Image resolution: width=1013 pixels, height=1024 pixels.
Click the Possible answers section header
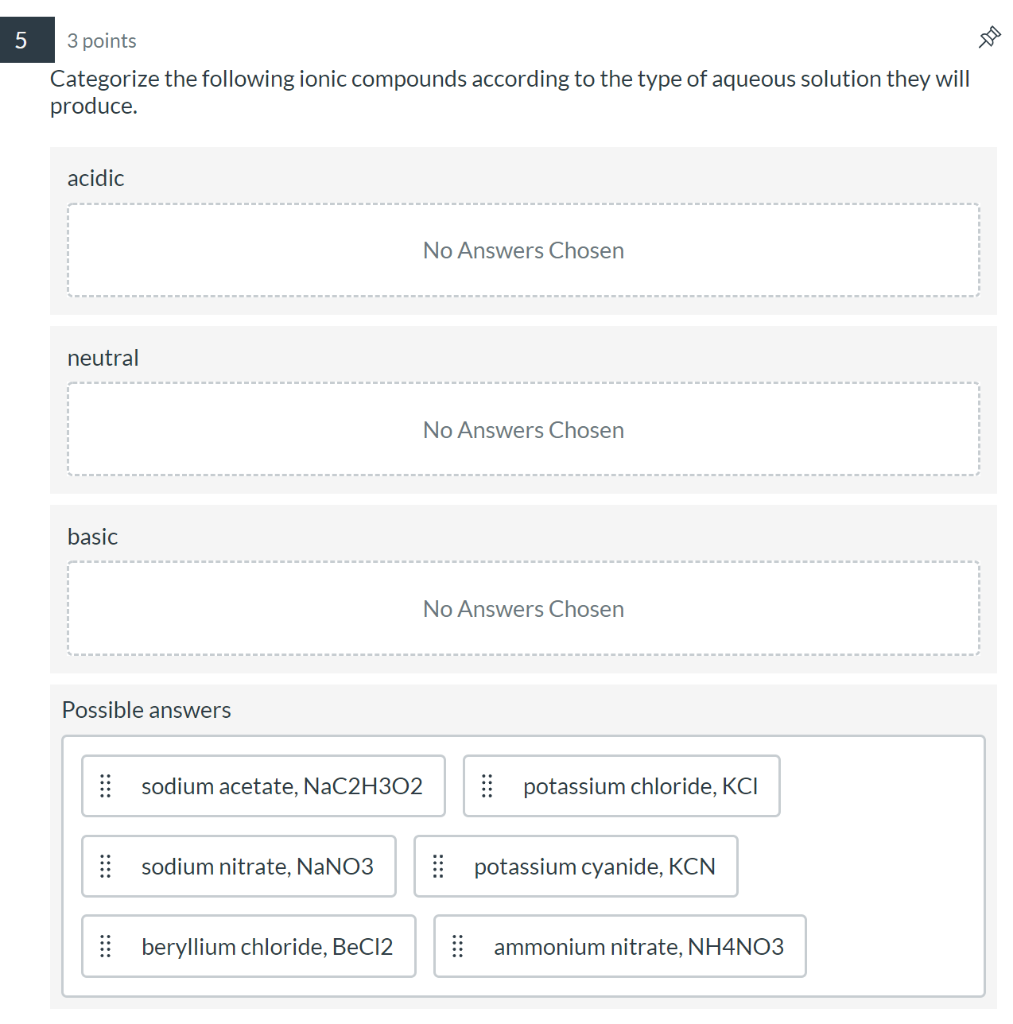146,710
